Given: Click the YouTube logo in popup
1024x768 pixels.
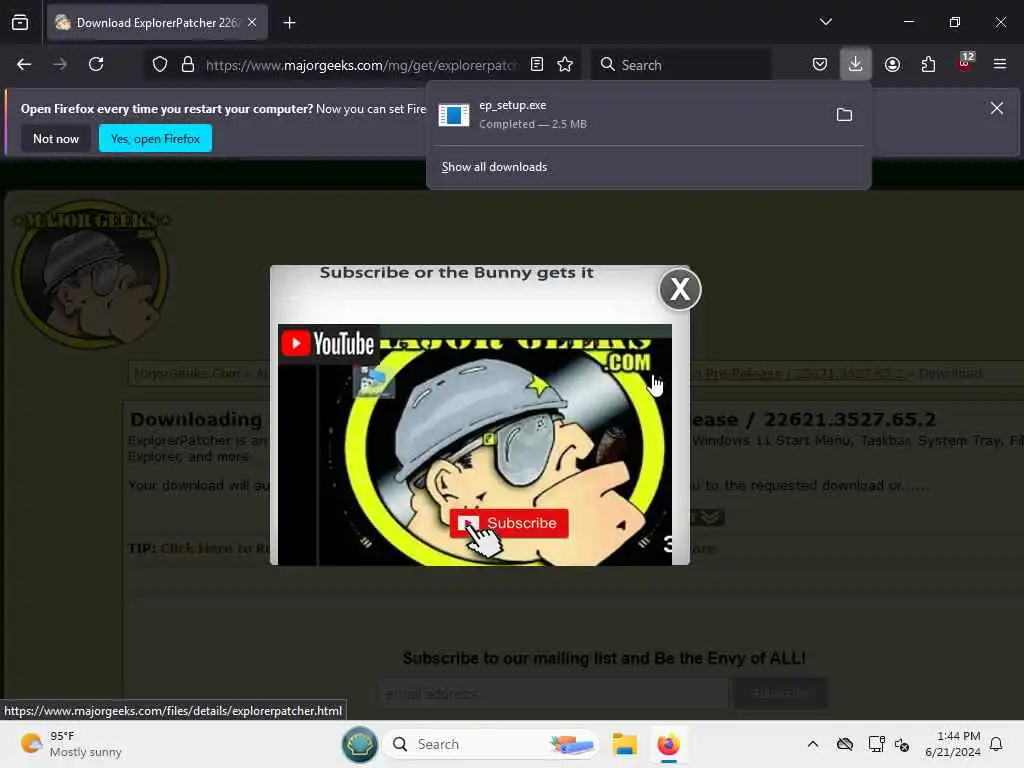Looking at the screenshot, I should pos(328,344).
